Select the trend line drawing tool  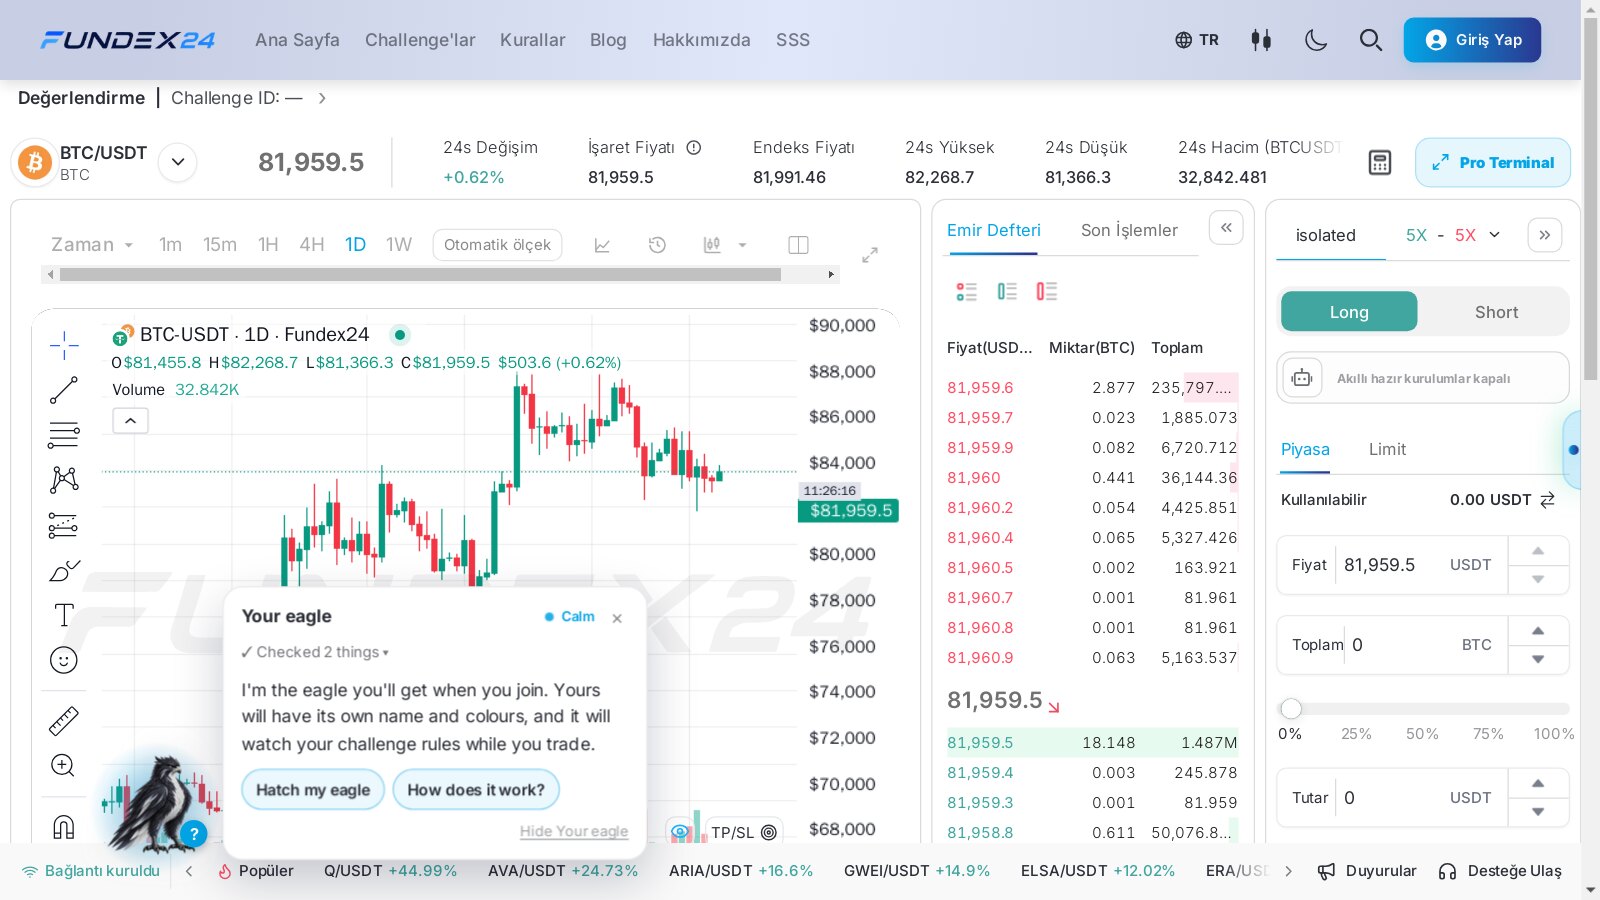tap(64, 390)
